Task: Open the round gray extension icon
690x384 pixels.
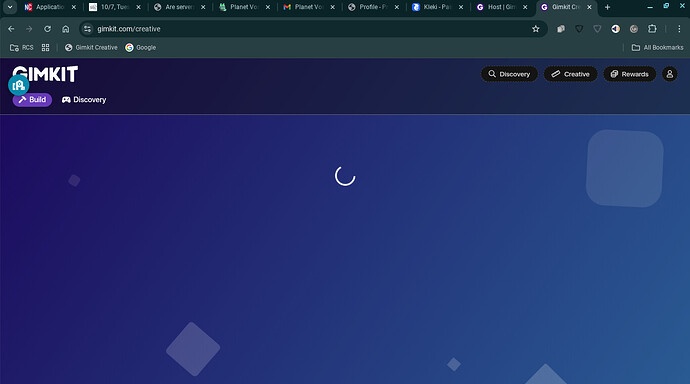Action: point(634,29)
